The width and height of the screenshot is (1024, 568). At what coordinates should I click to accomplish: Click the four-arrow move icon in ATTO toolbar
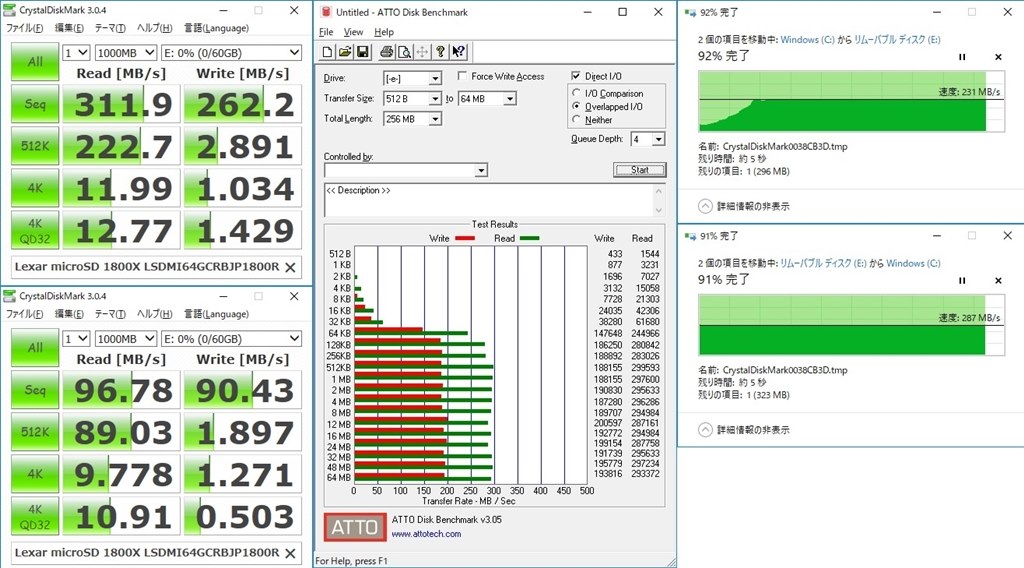[422, 52]
